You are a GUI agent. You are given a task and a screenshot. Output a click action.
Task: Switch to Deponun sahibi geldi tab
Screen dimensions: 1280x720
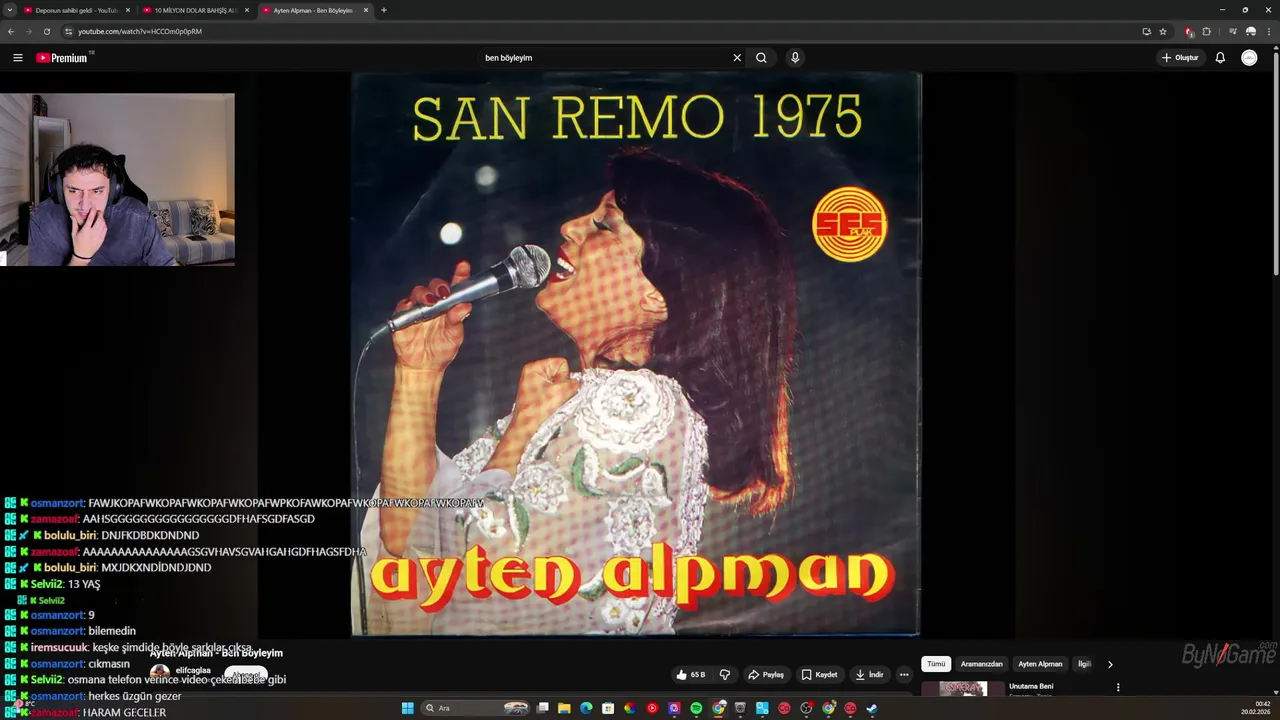(75, 10)
